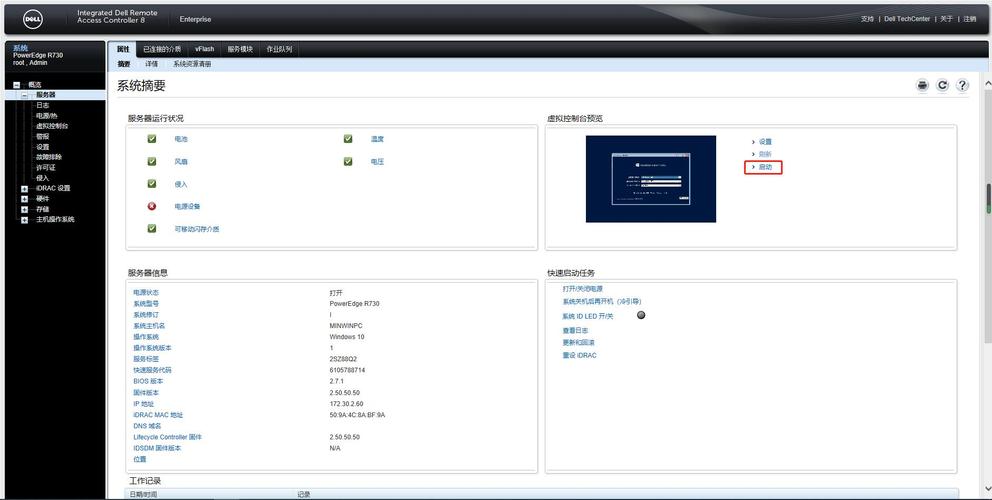Click the green check icon beside 侵入 status
This screenshot has height=500, width=992.
coord(152,184)
